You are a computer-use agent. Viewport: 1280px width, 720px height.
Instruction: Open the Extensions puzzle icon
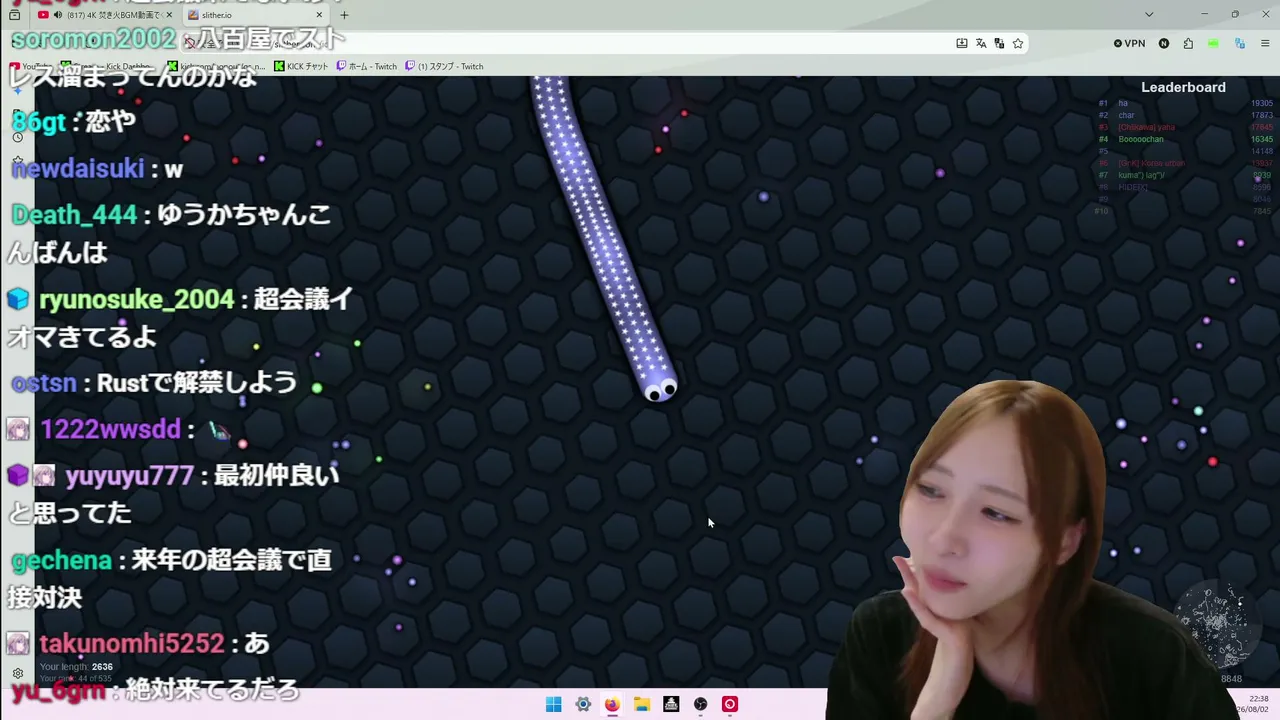[x=1188, y=43]
